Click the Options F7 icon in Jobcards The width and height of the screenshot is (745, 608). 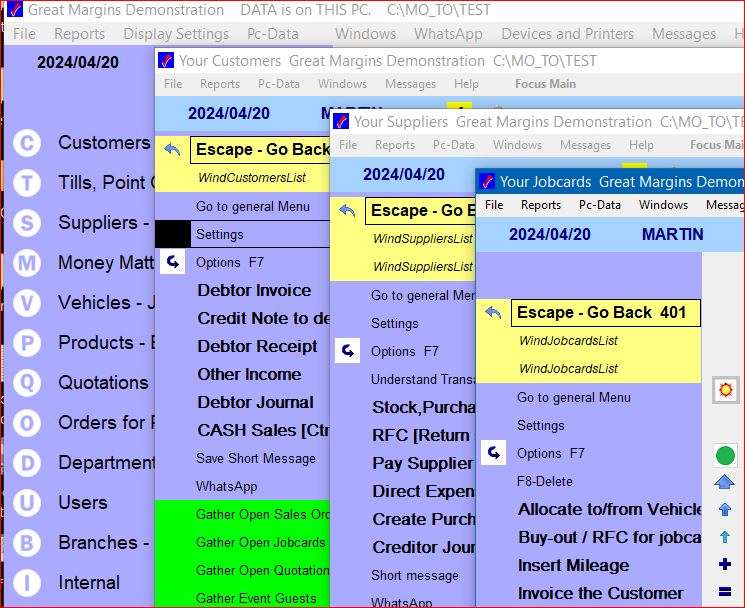(493, 453)
